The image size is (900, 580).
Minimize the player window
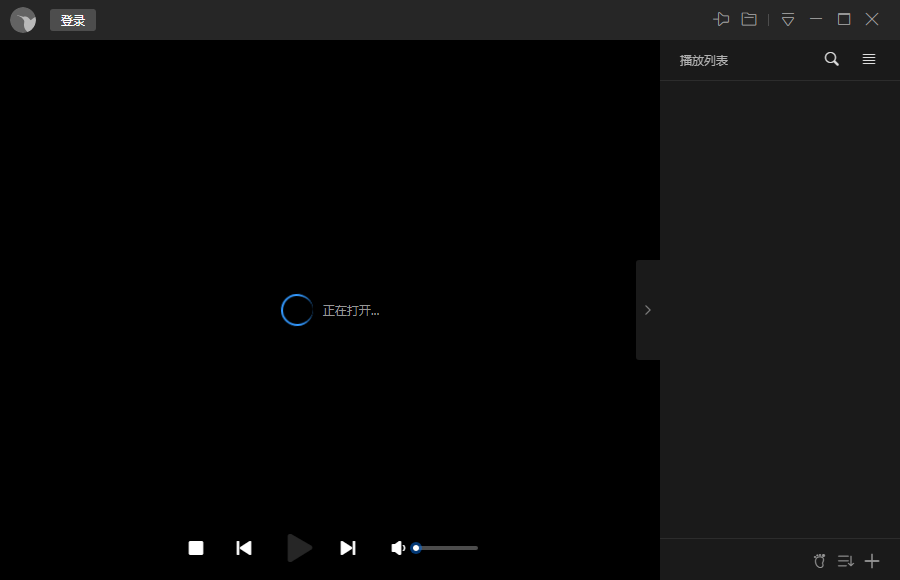click(816, 19)
